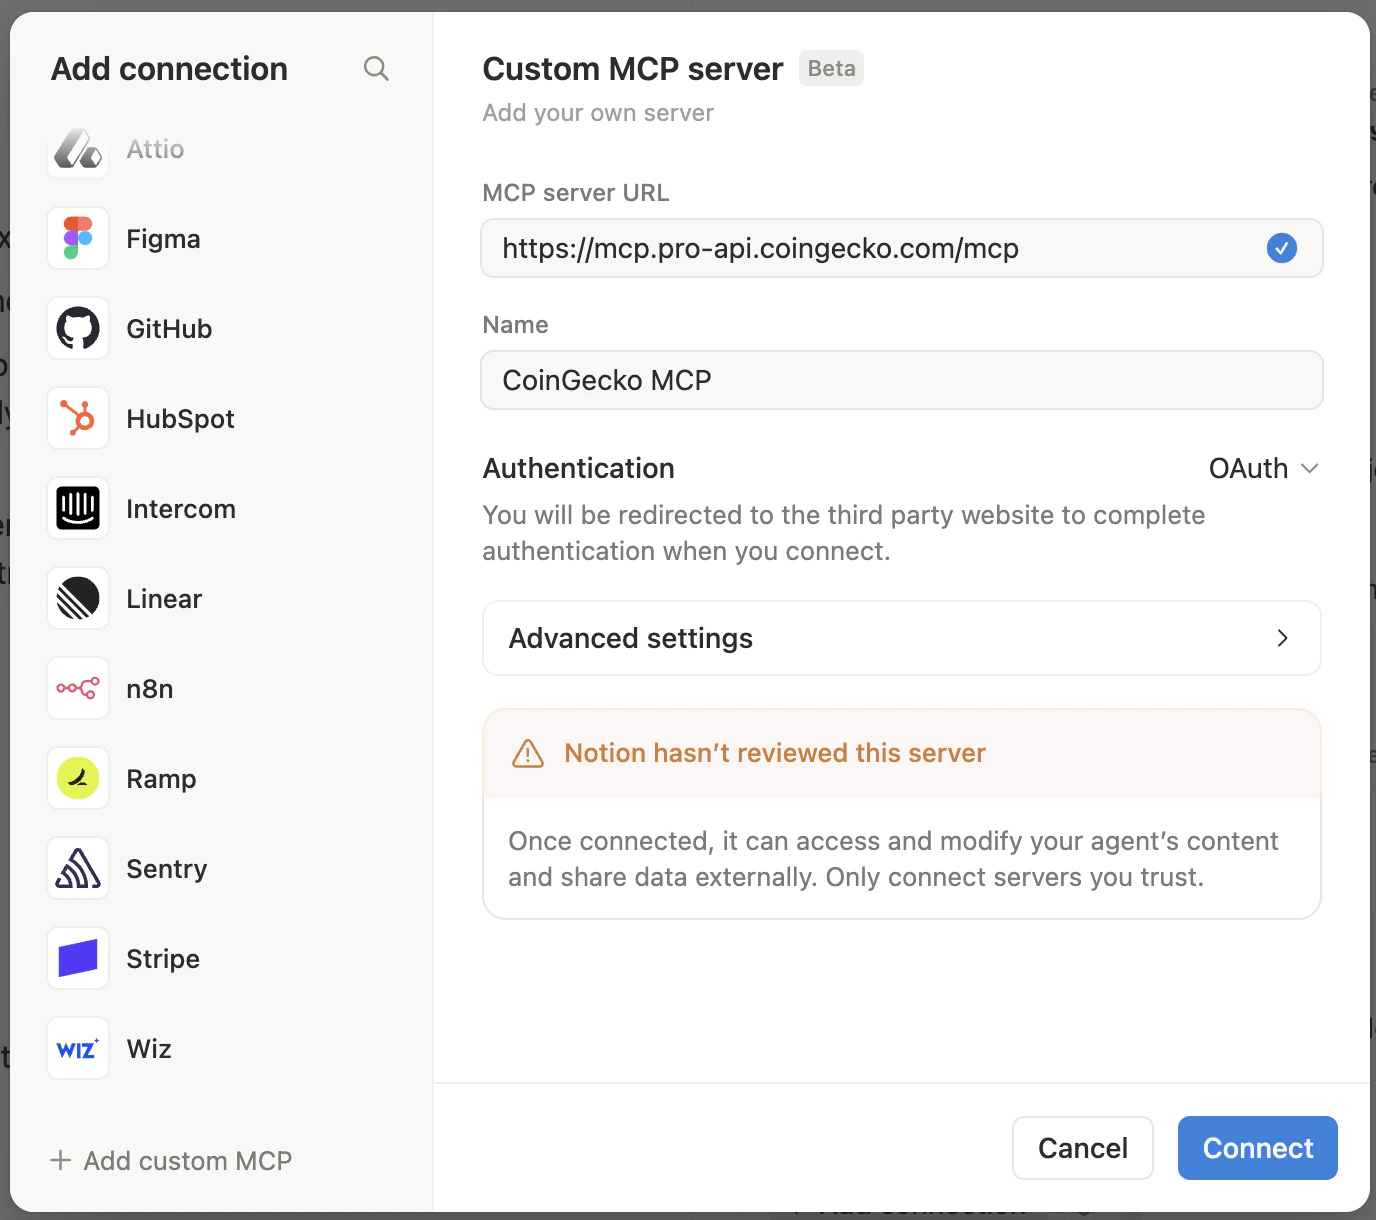The height and width of the screenshot is (1220, 1376).
Task: Choose GitHub from connection list
Action: [x=169, y=329]
